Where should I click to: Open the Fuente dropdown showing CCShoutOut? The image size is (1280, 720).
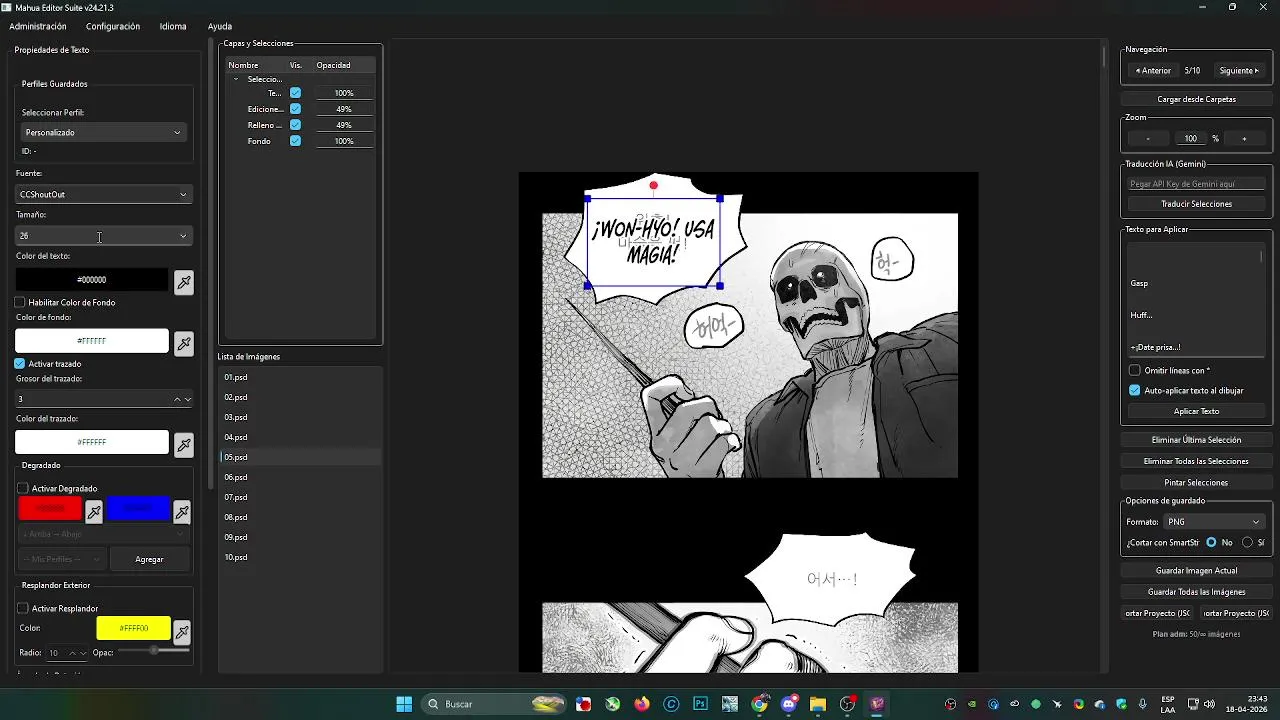click(x=103, y=194)
